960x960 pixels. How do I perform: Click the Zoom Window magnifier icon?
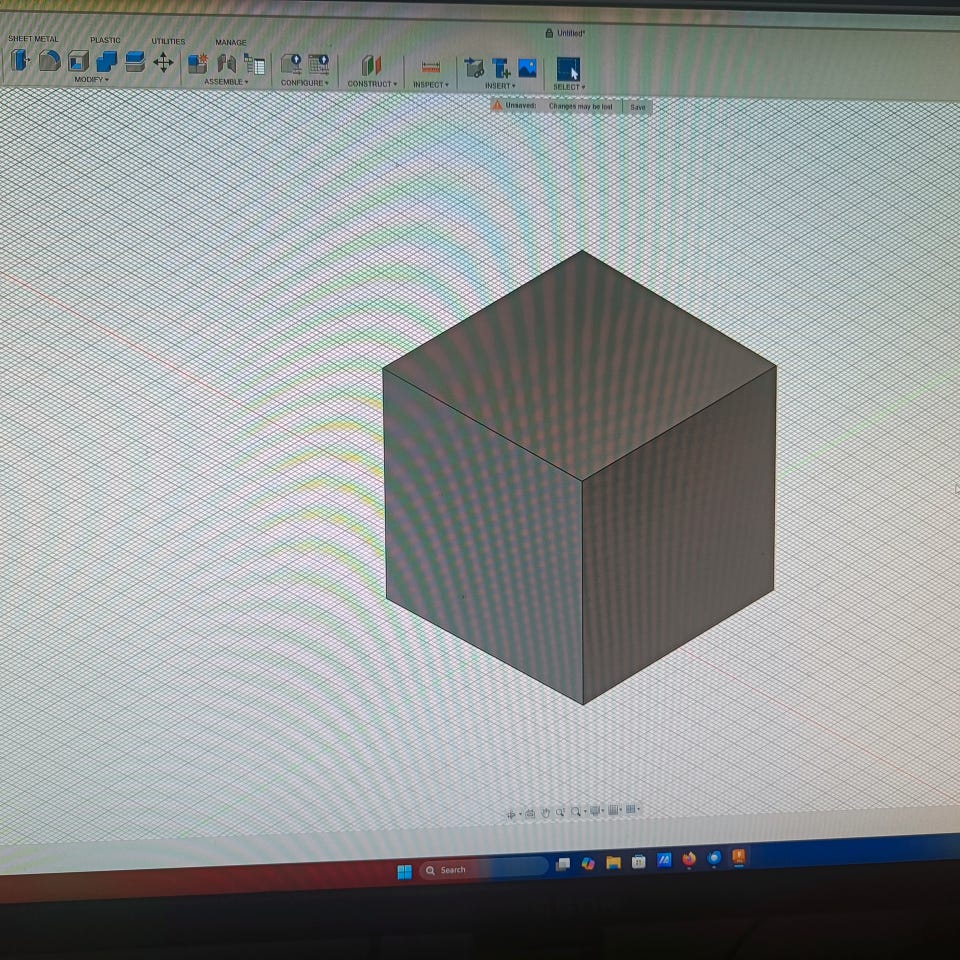coord(576,812)
